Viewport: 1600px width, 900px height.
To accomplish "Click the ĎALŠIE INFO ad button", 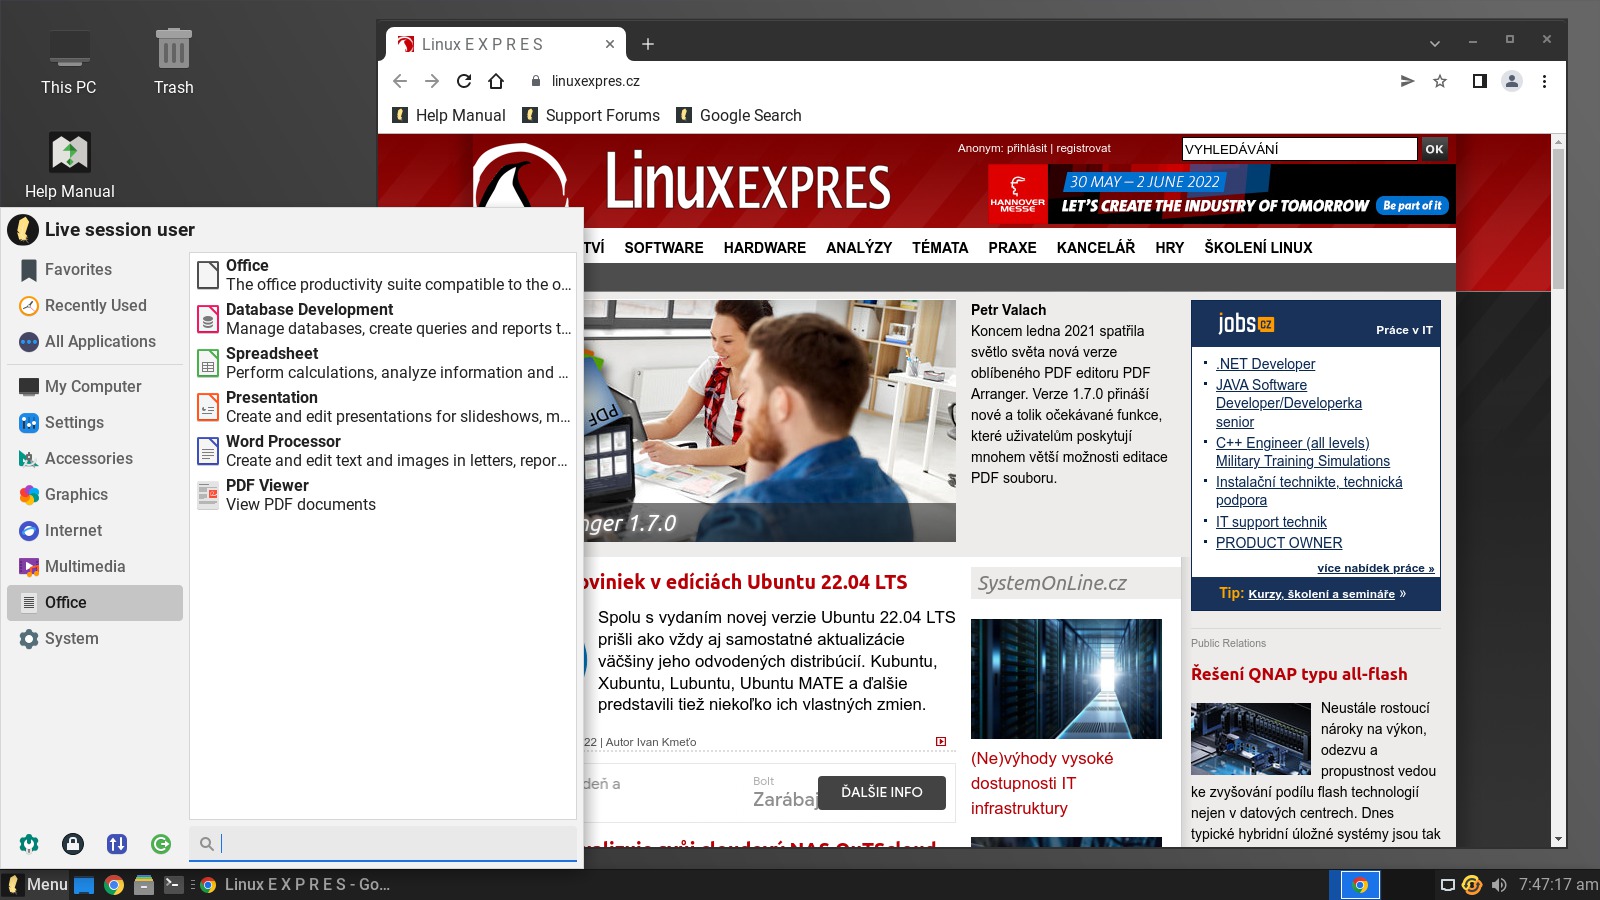I will click(882, 792).
